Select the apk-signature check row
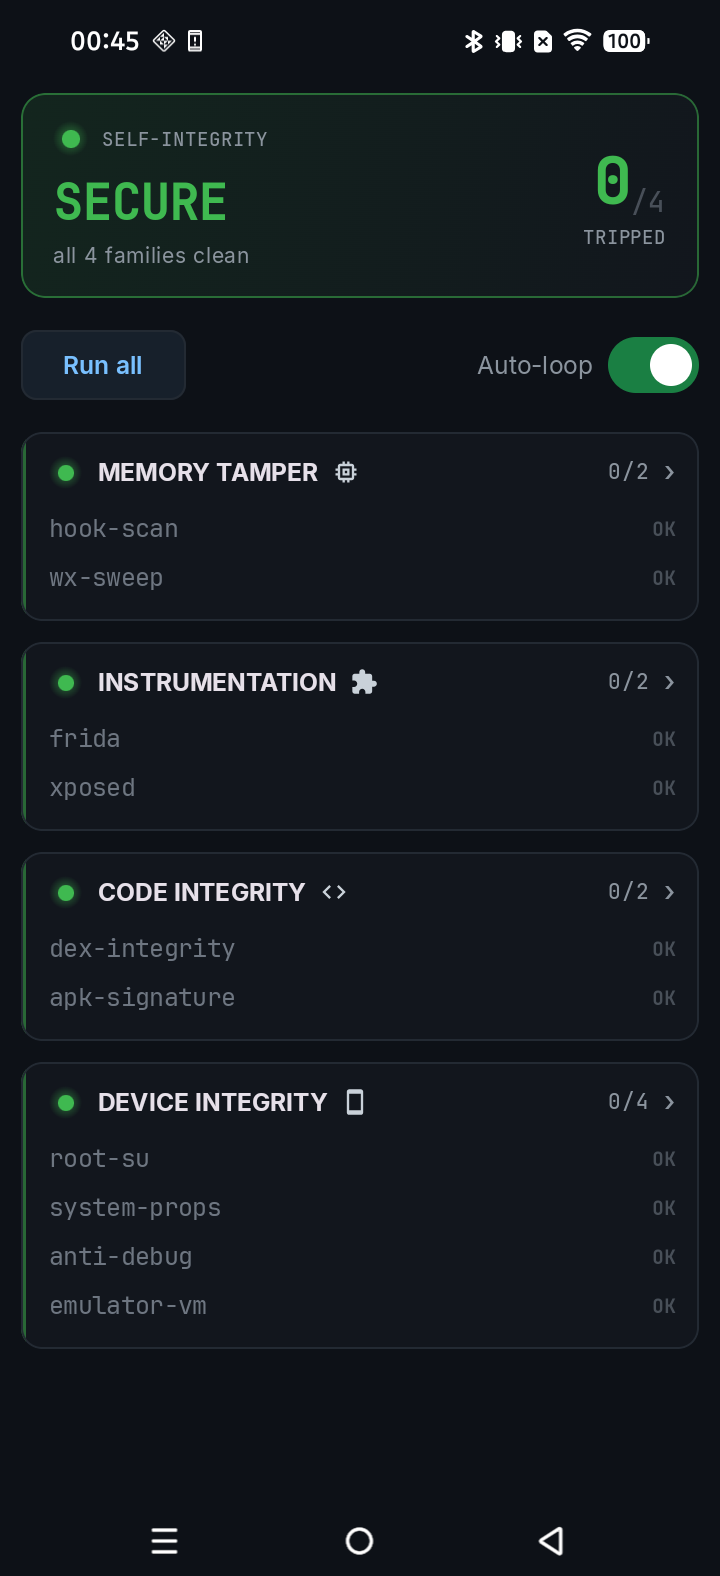Image resolution: width=720 pixels, height=1576 pixels. (x=362, y=998)
